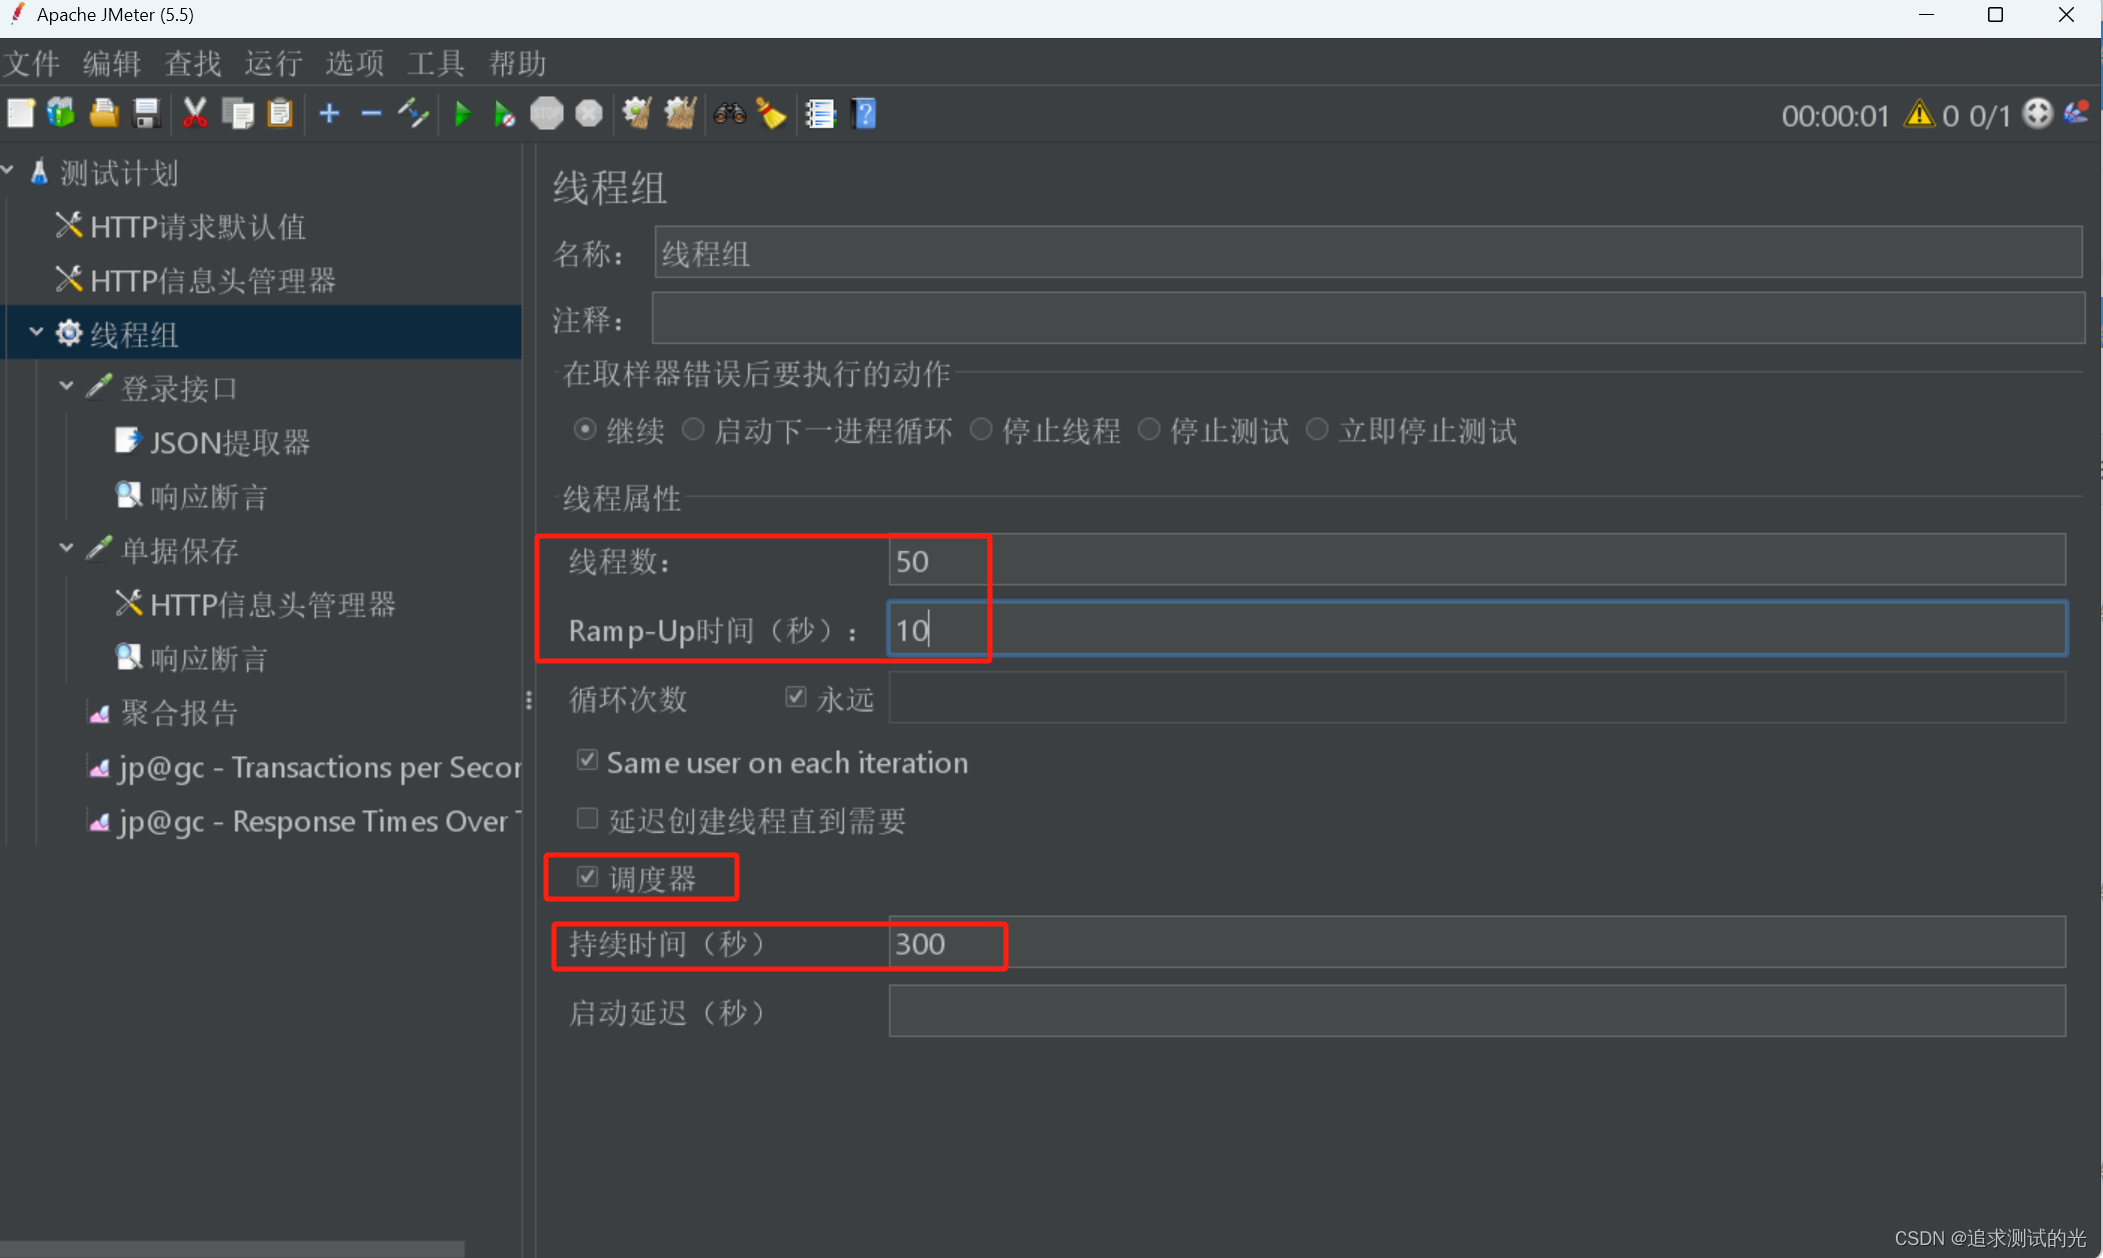Image resolution: width=2103 pixels, height=1258 pixels.
Task: Click the panel splitter collapse handle
Action: tap(528, 700)
